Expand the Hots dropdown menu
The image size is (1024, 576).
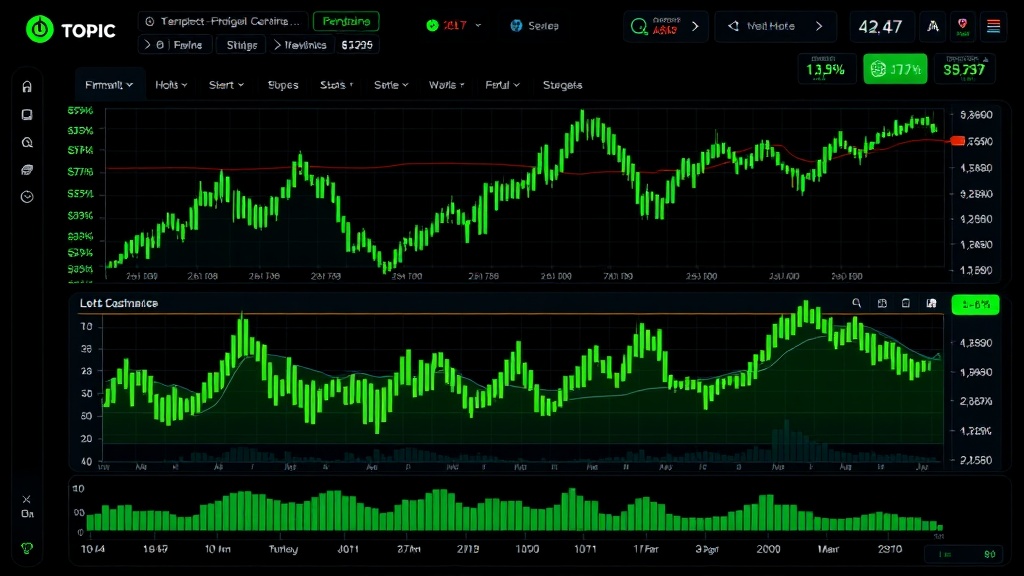[x=171, y=85]
